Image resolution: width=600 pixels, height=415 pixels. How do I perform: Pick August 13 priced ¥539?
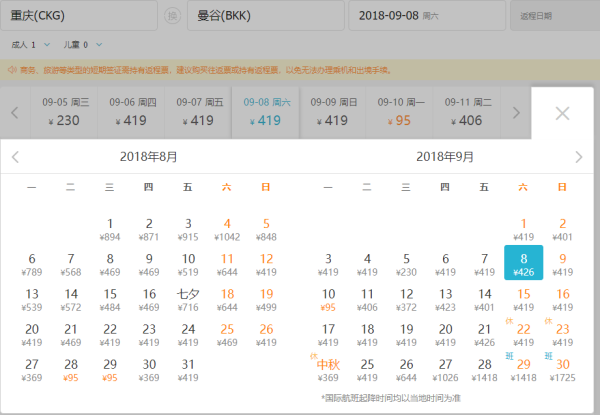[x=32, y=300]
